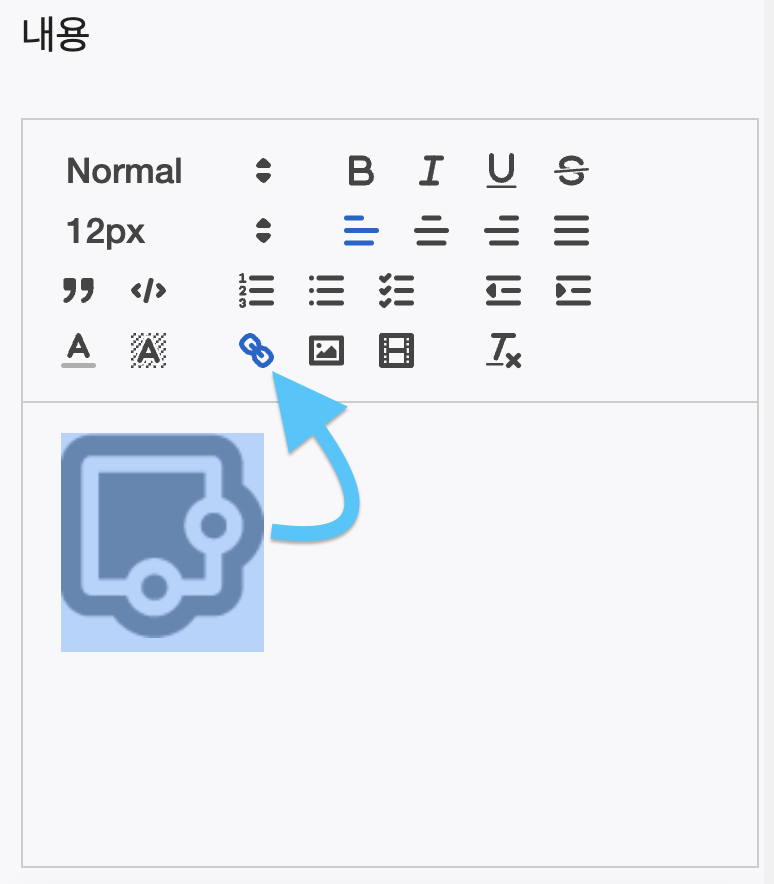Align text to the left
Image resolution: width=774 pixels, height=884 pixels.
click(x=361, y=232)
